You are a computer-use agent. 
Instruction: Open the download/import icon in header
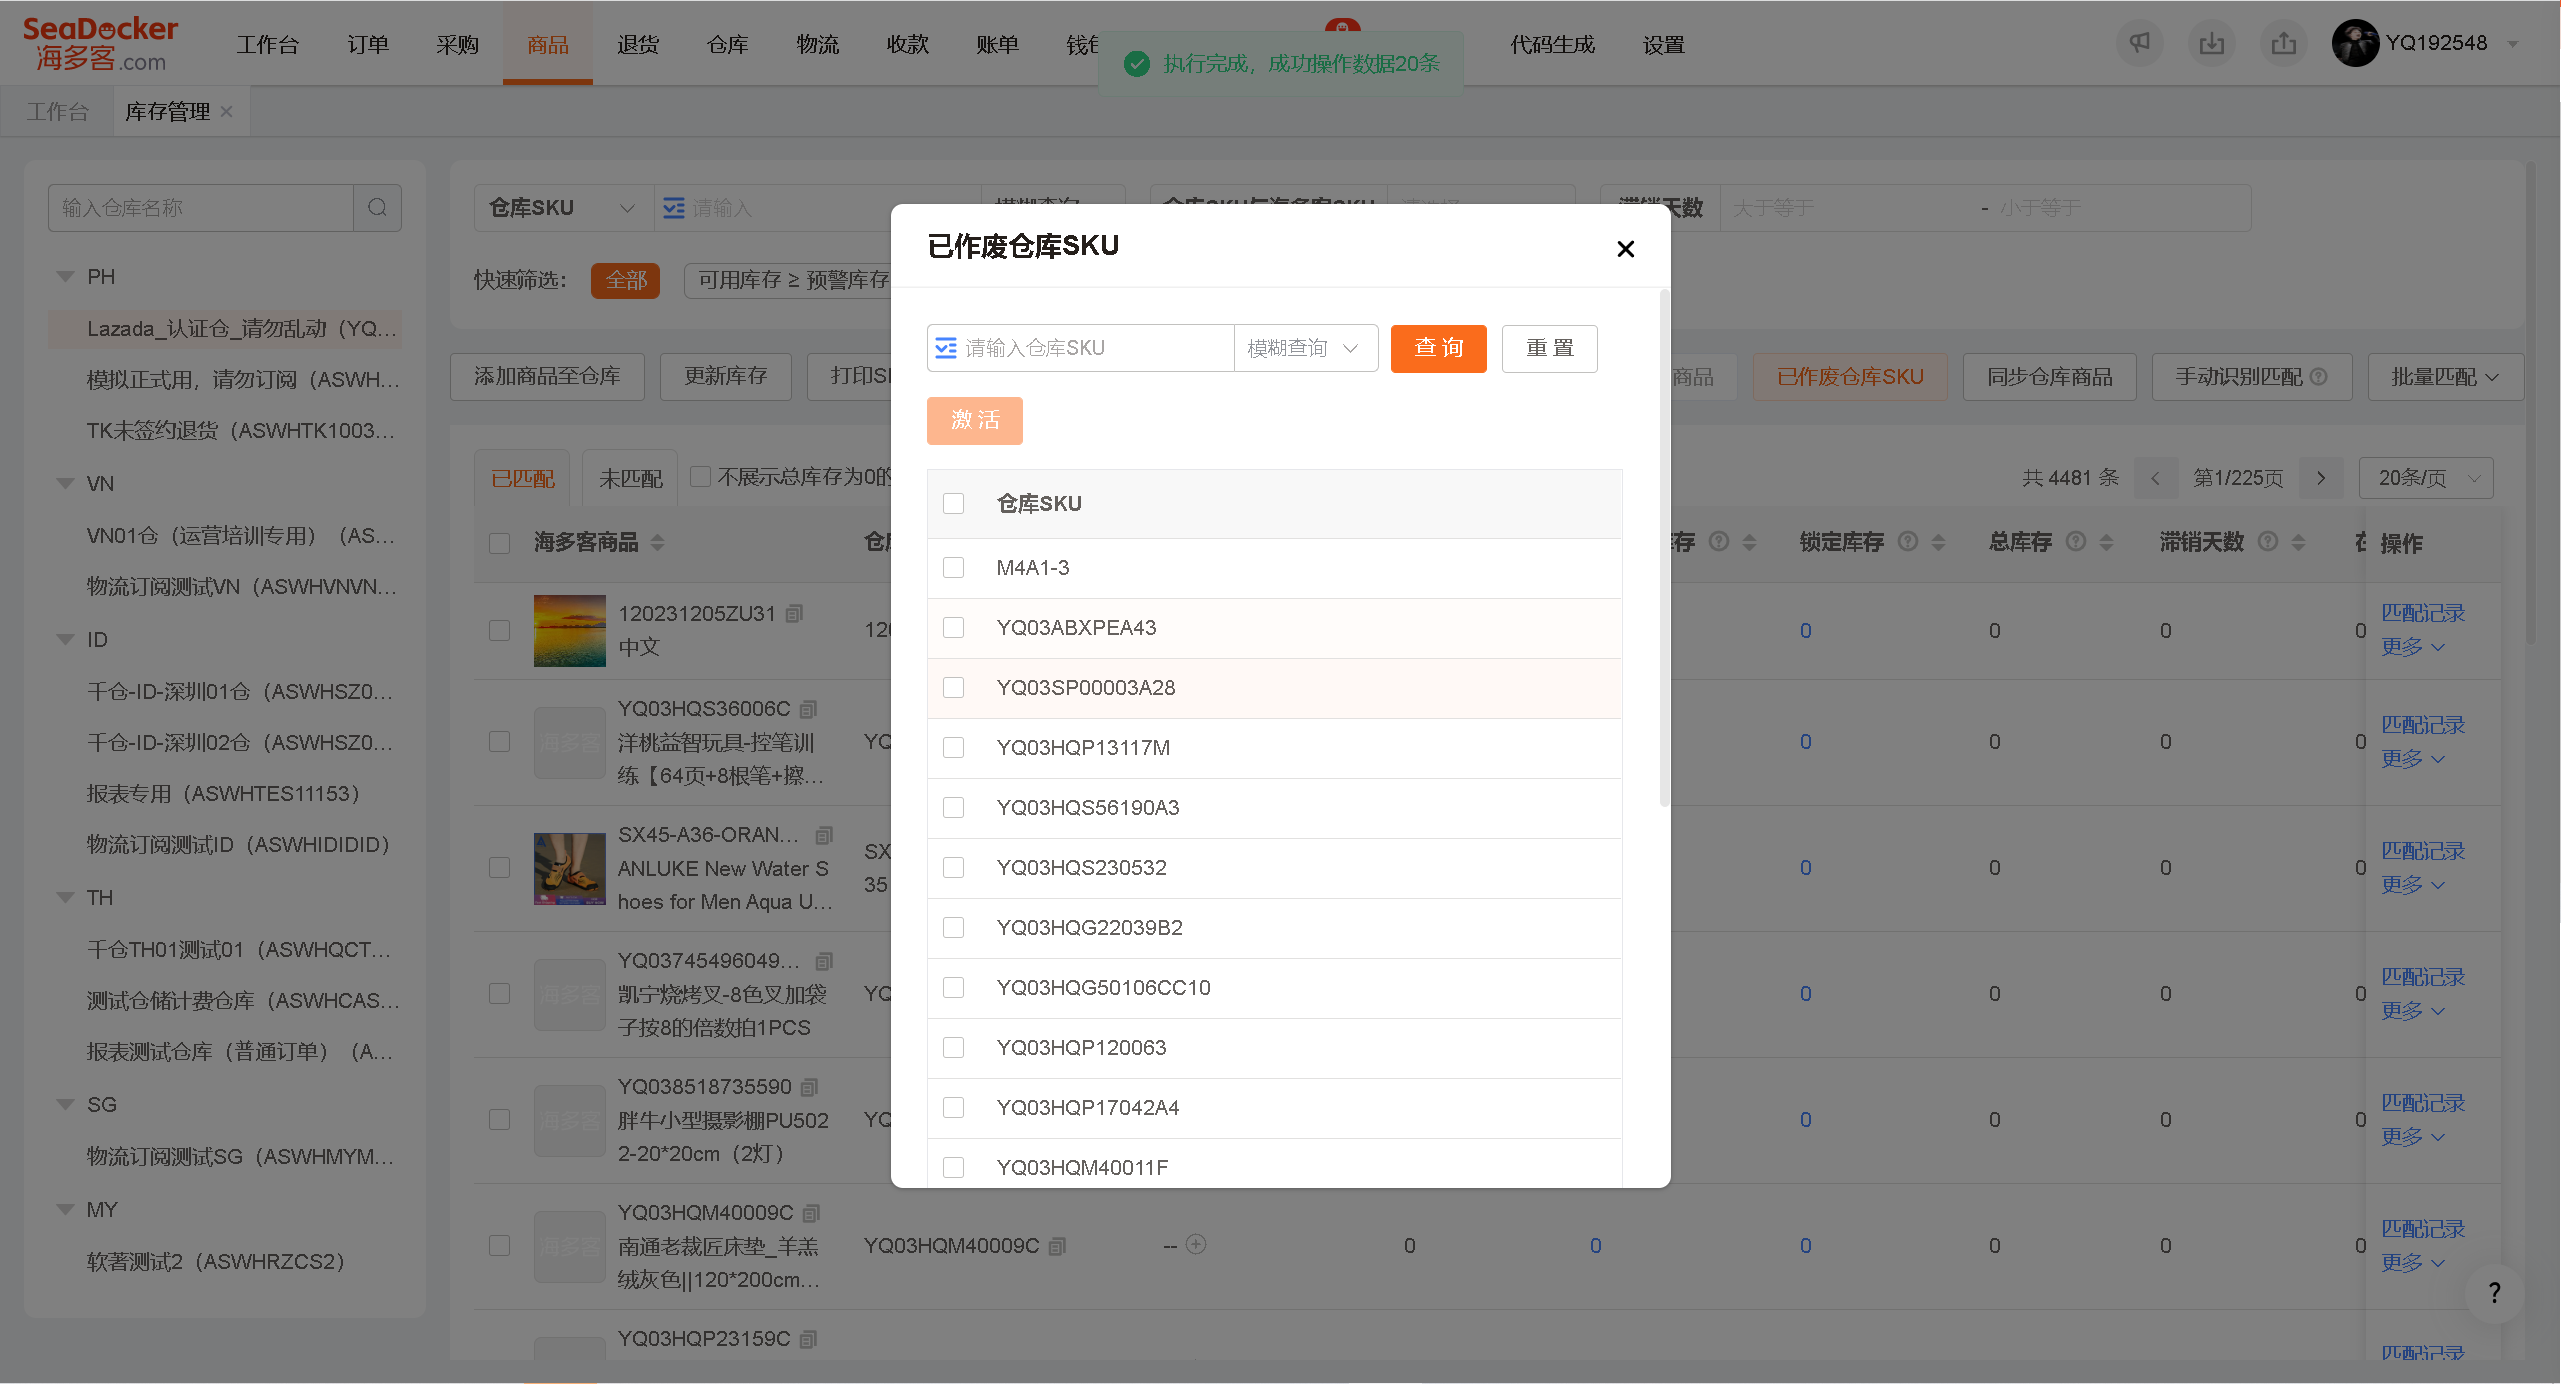2211,43
